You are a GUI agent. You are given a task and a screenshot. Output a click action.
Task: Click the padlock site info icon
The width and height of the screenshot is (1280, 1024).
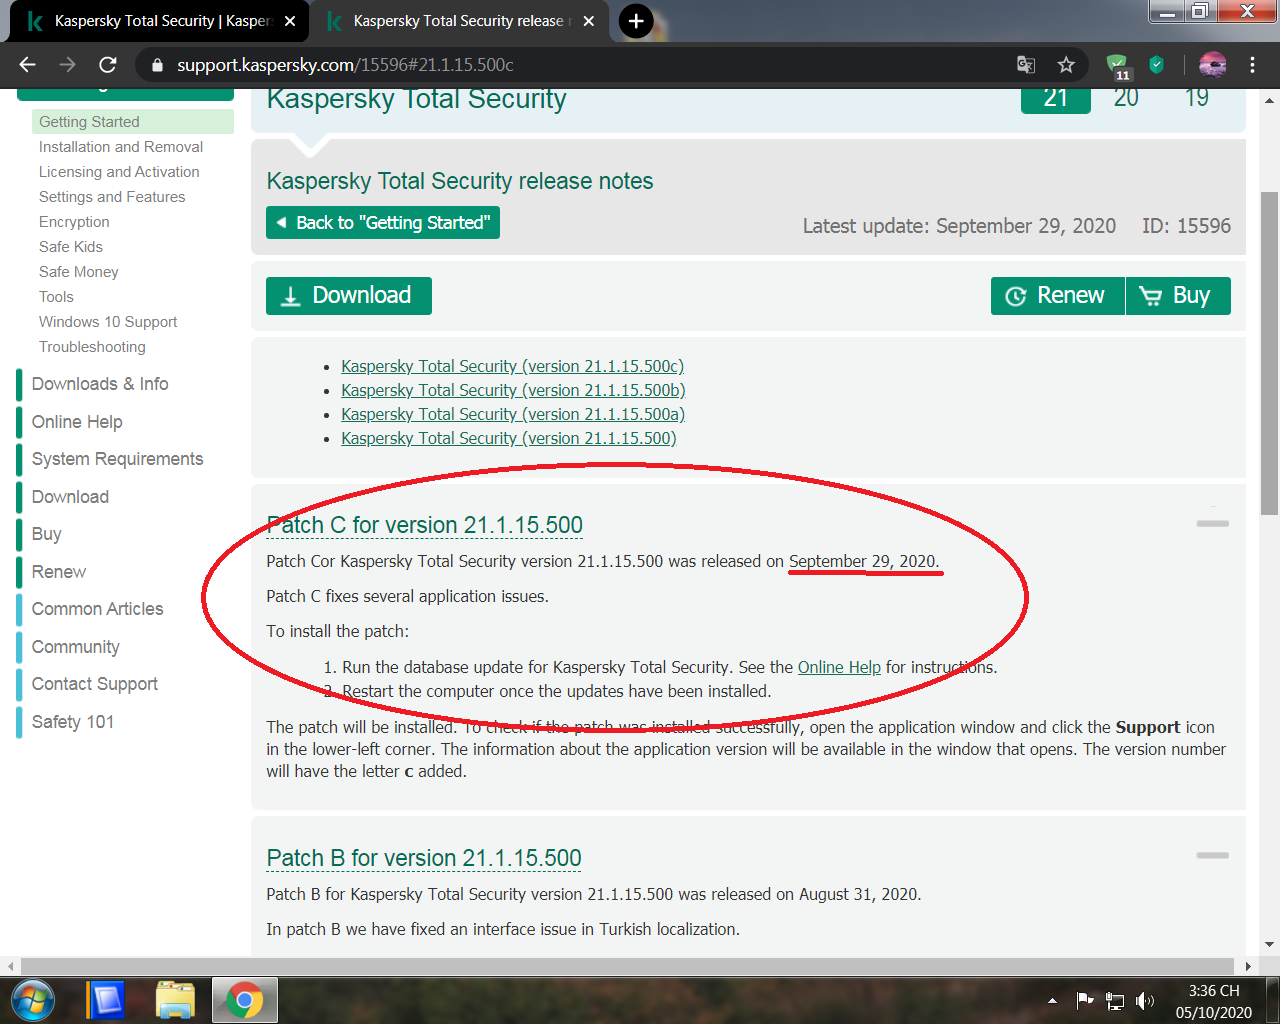click(156, 65)
